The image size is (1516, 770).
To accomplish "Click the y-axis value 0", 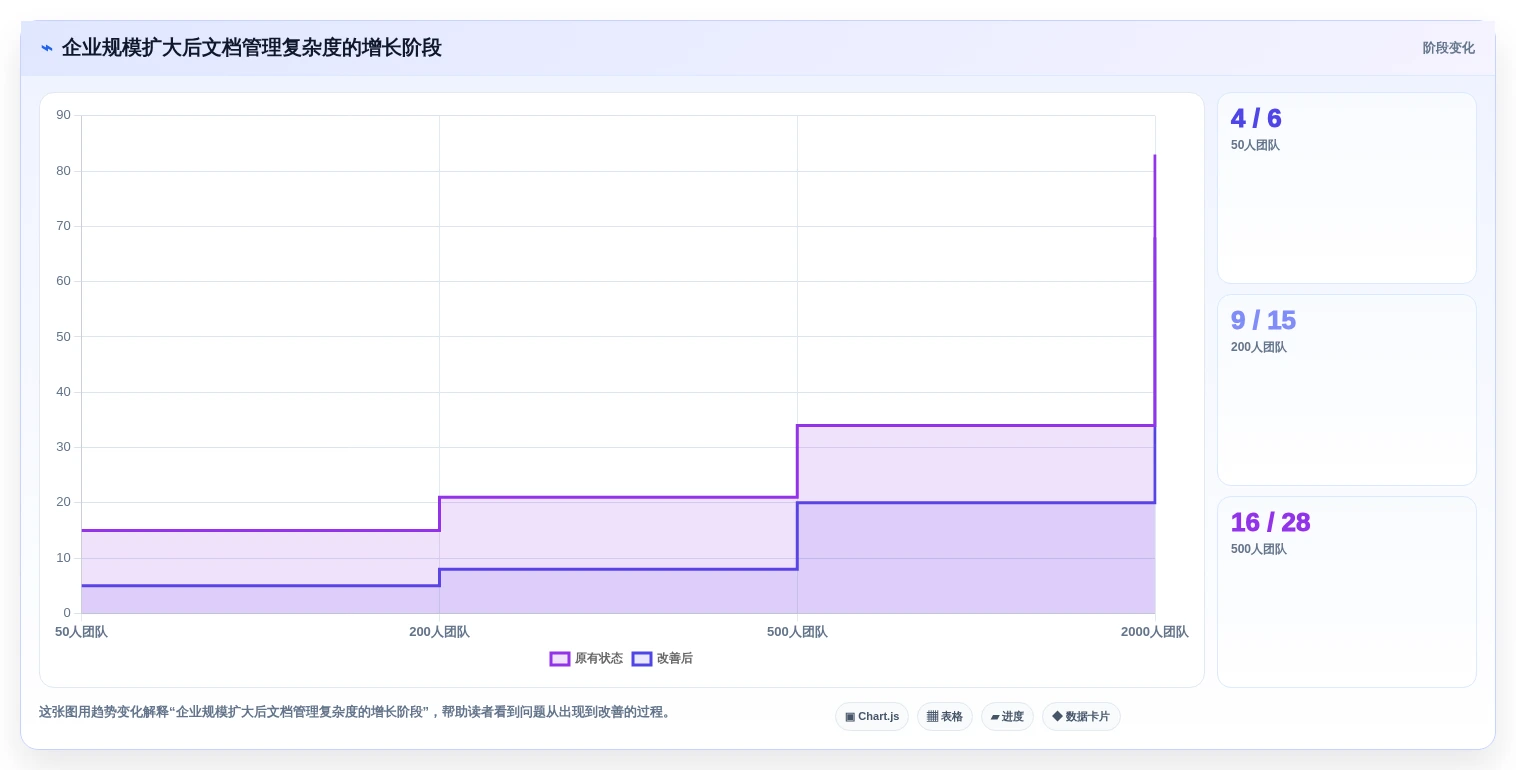I will tap(67, 613).
